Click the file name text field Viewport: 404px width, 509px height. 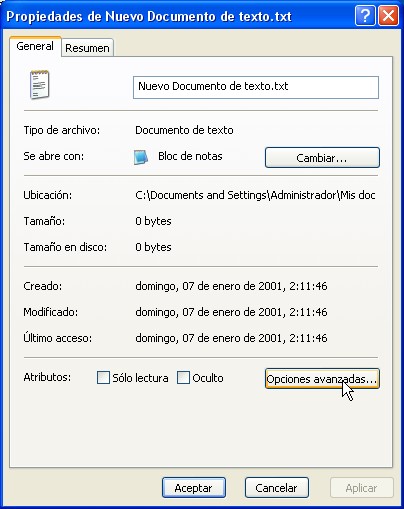point(256,87)
